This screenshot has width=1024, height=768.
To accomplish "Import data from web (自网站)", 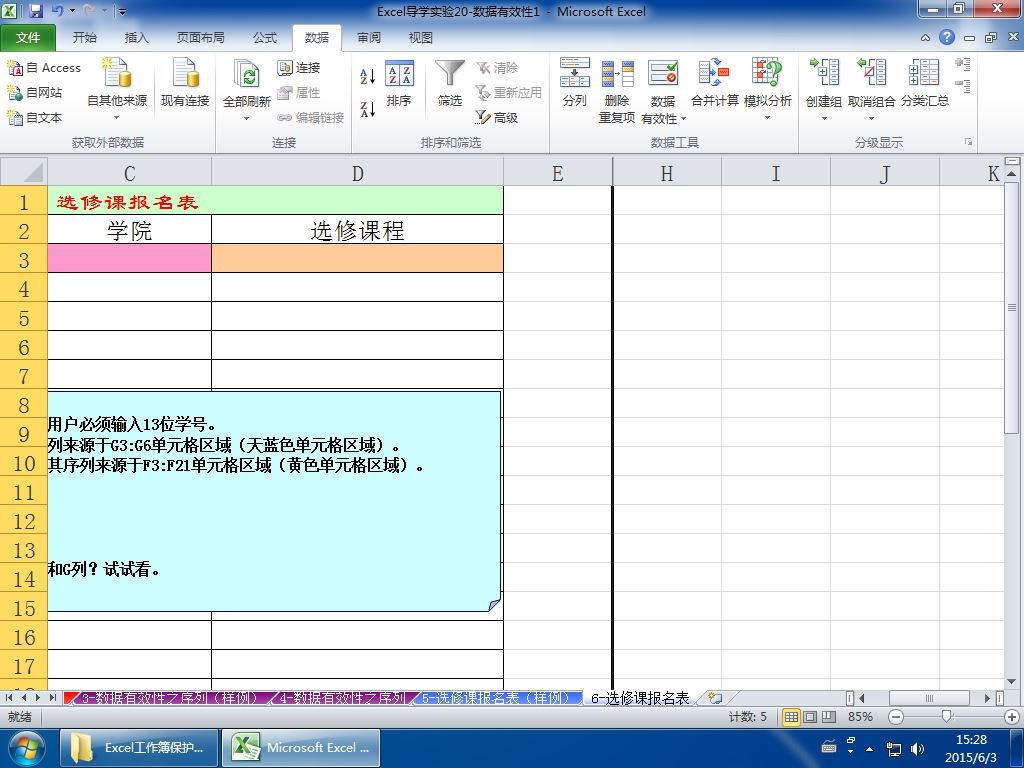I will [x=35, y=93].
